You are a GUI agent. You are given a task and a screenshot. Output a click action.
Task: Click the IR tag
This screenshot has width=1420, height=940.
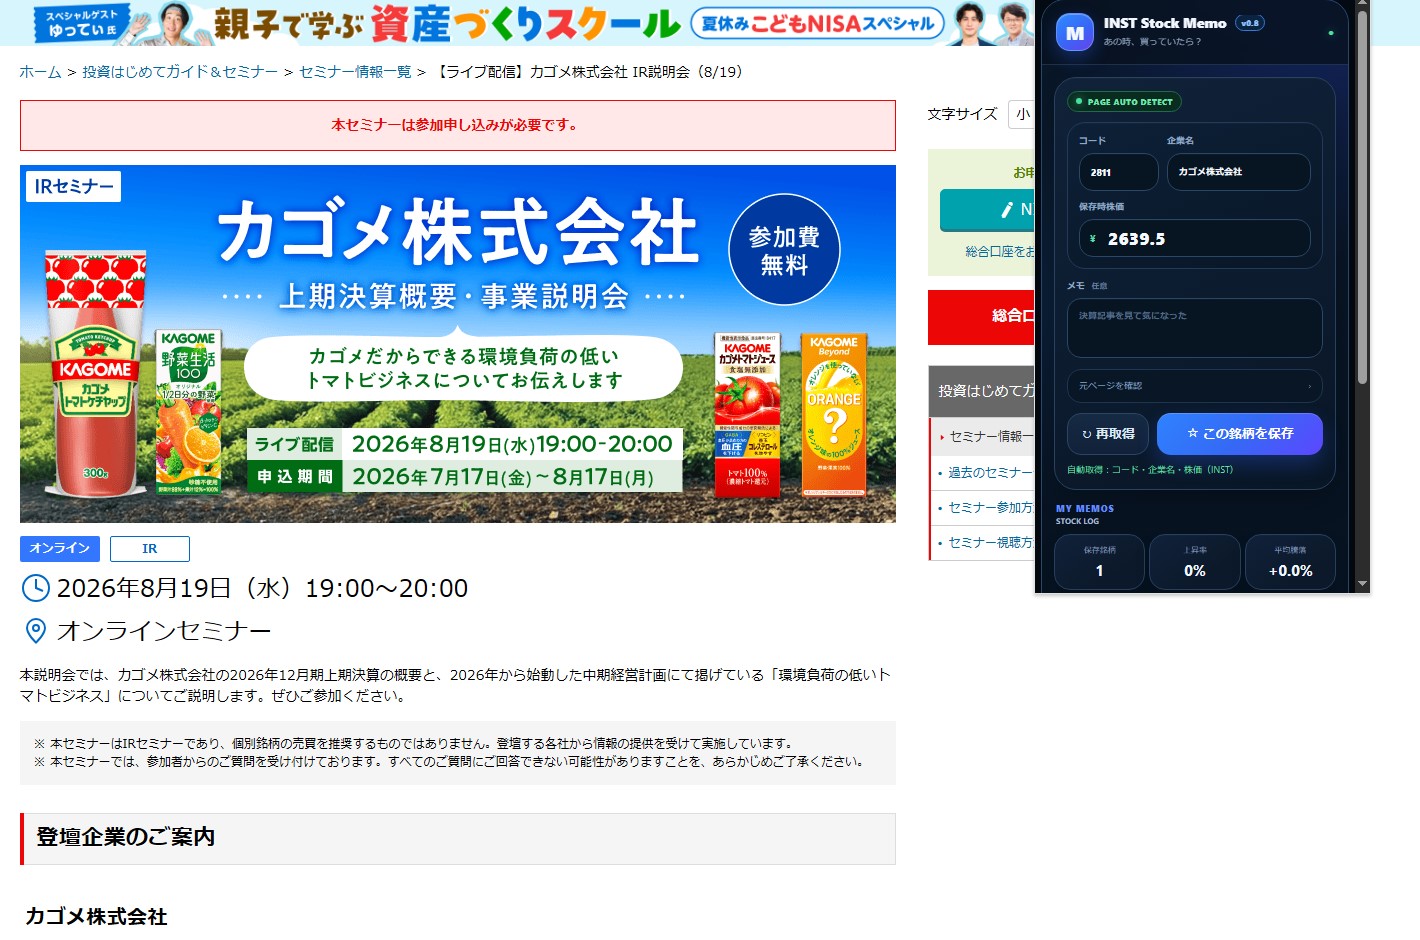coord(150,549)
